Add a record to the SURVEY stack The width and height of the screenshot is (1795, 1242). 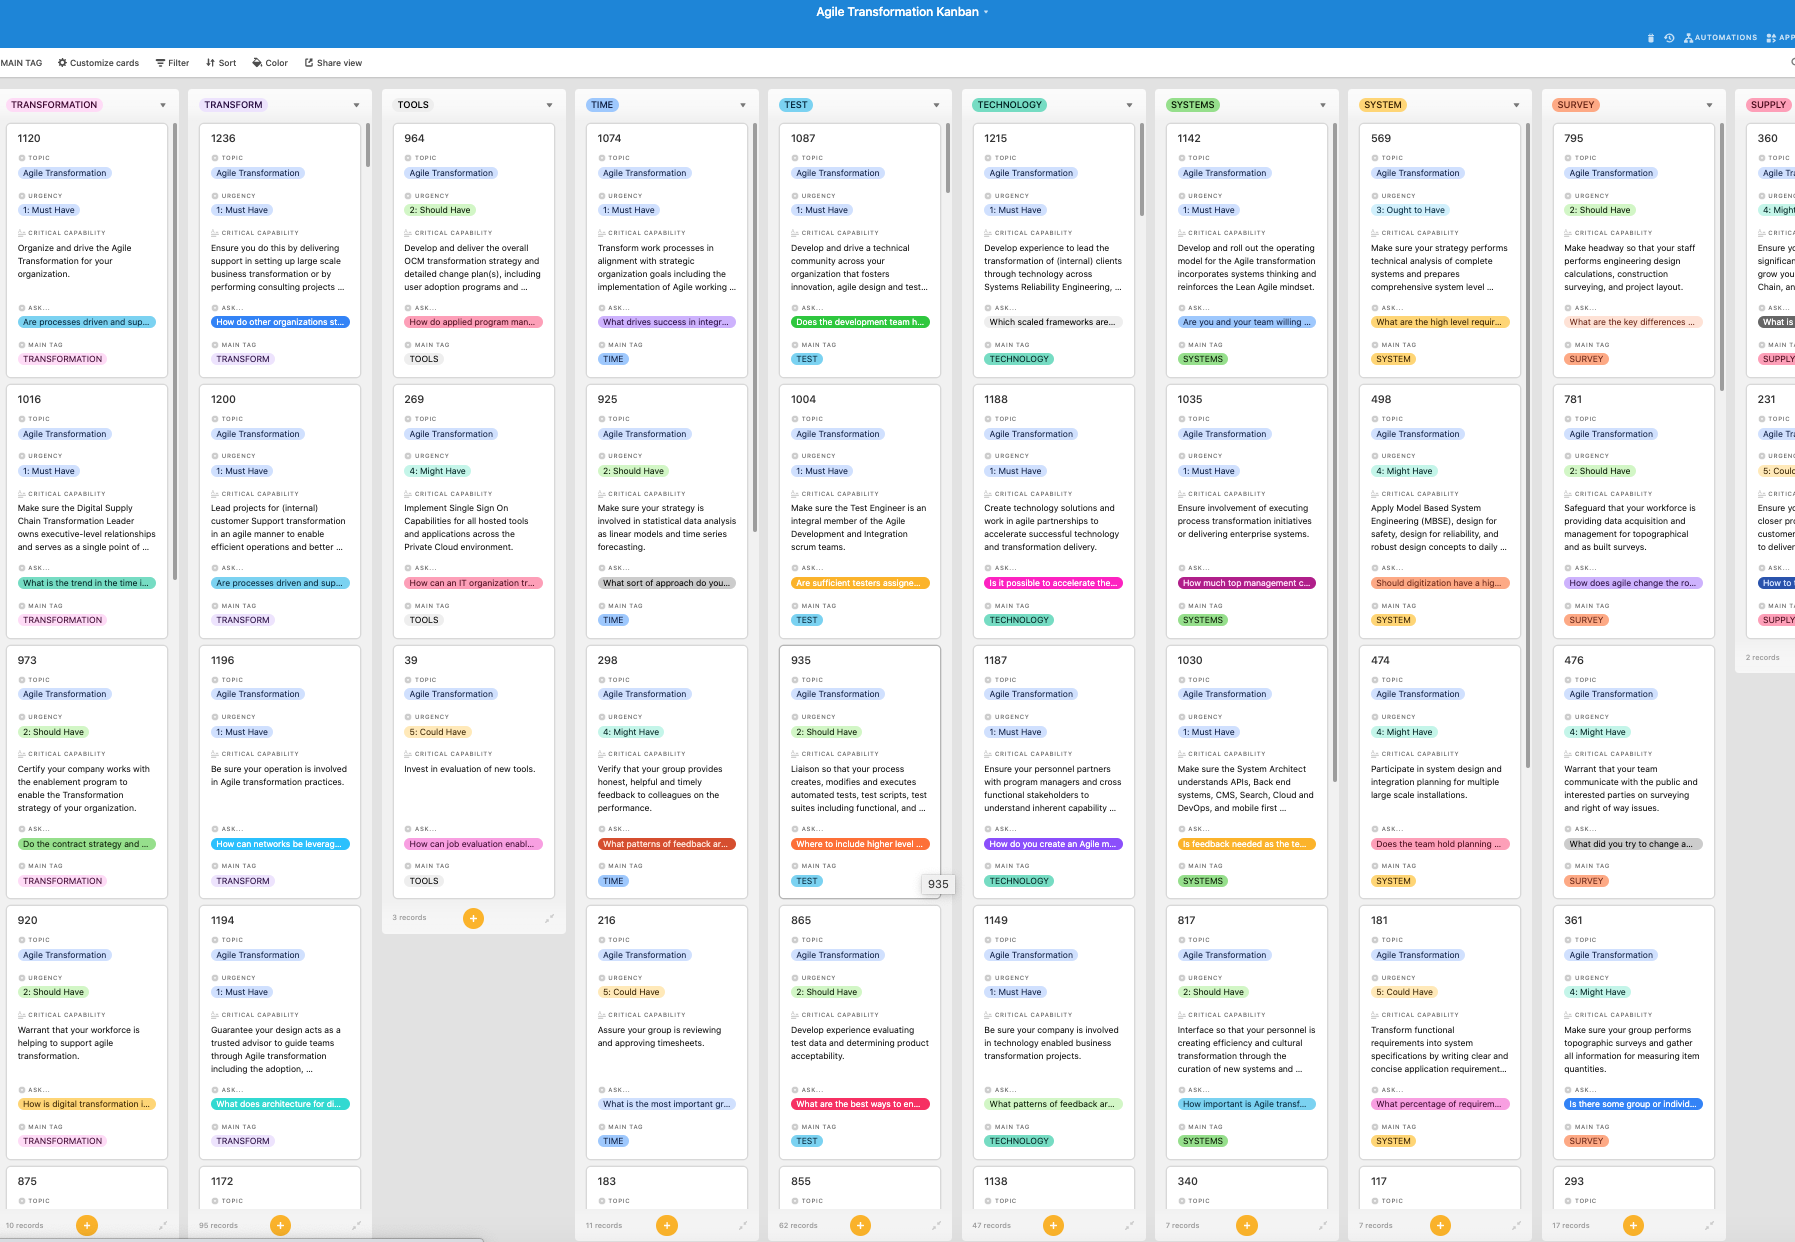tap(1633, 1225)
